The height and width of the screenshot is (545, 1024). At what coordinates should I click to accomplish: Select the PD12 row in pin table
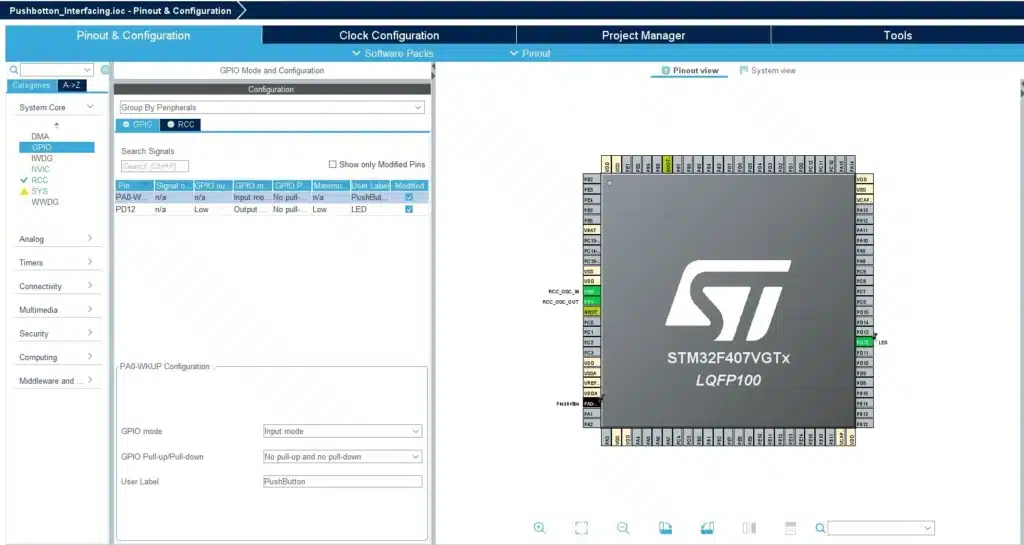pos(272,210)
